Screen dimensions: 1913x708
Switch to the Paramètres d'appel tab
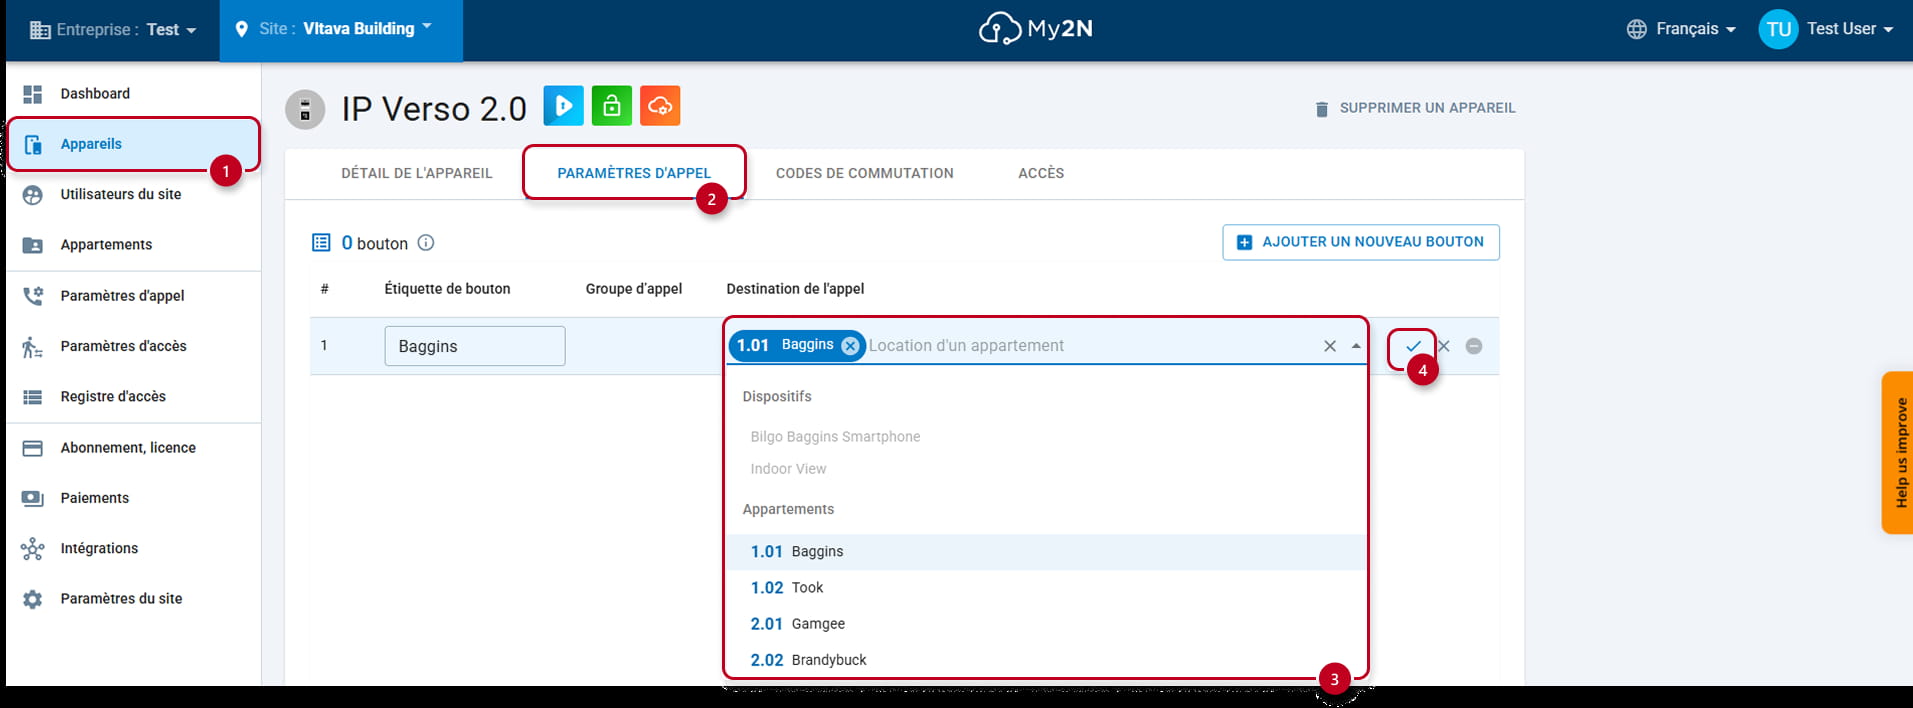point(634,173)
